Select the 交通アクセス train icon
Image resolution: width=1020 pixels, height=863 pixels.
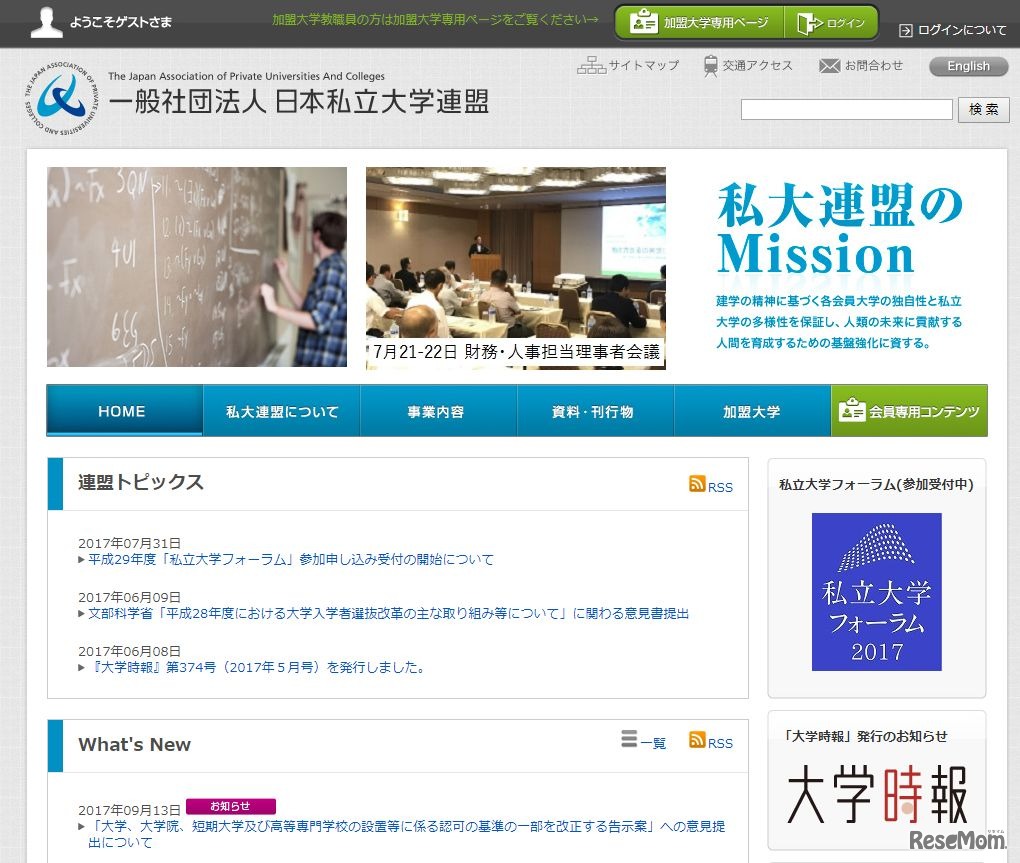710,65
